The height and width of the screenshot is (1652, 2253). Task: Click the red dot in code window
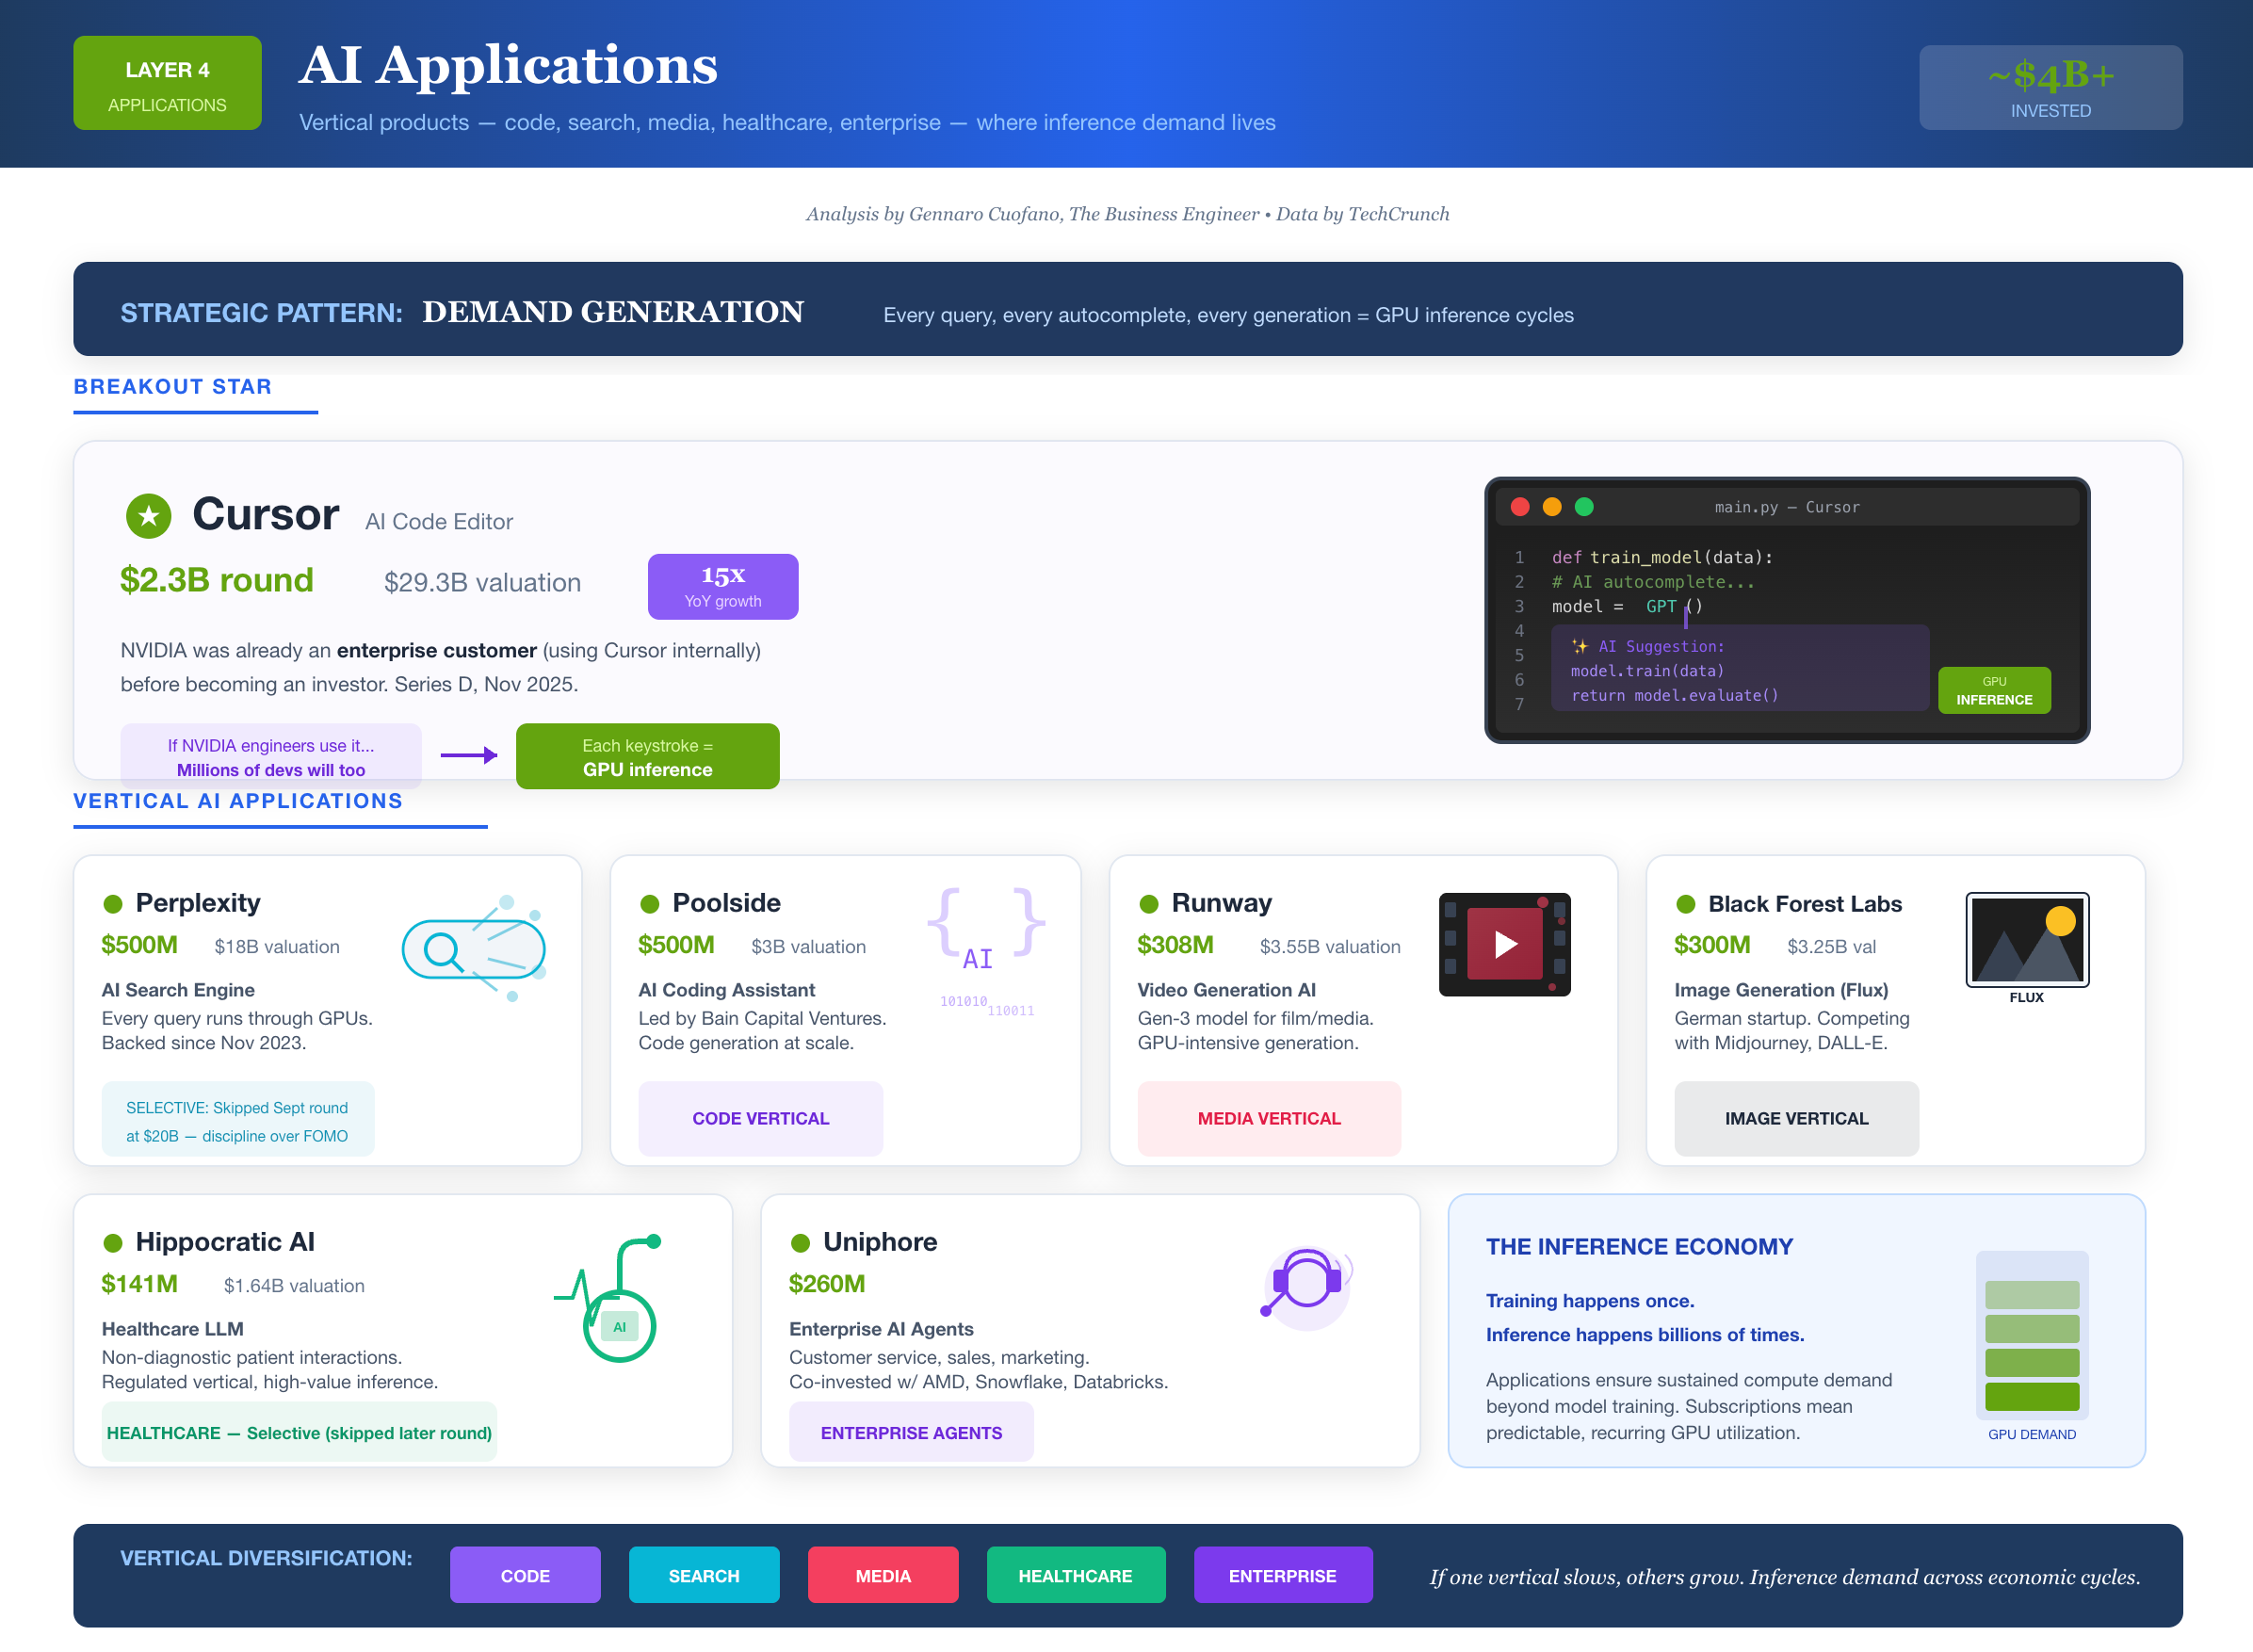1519,507
